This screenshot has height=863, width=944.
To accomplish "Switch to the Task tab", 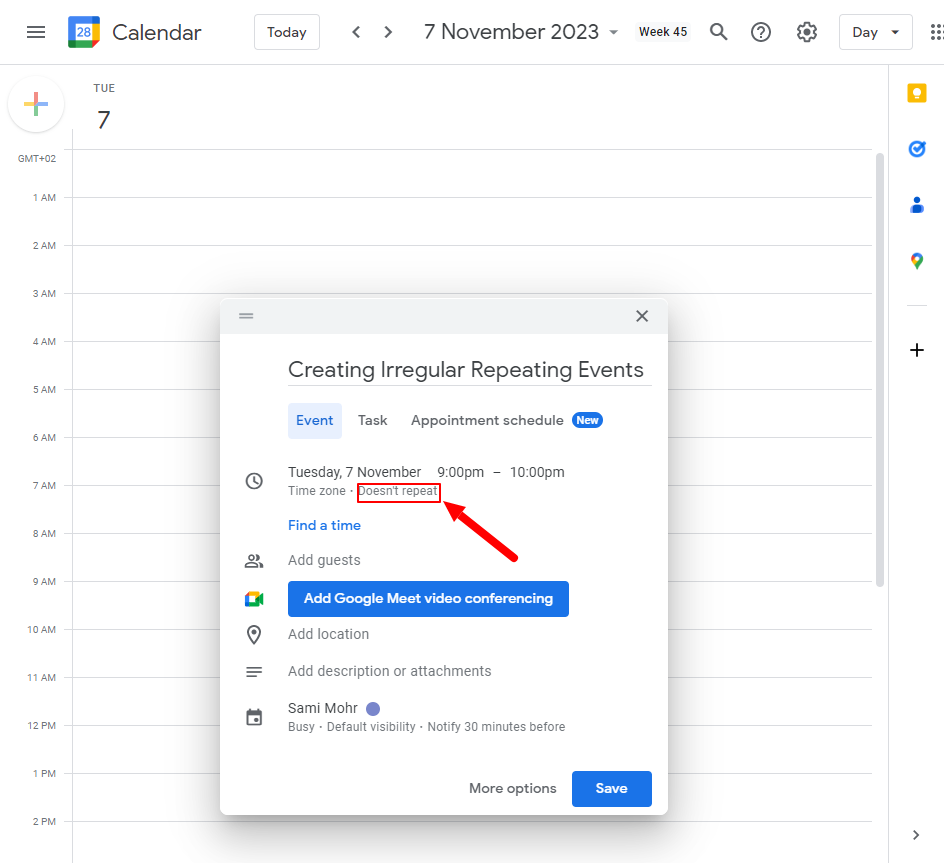I will click(x=372, y=420).
